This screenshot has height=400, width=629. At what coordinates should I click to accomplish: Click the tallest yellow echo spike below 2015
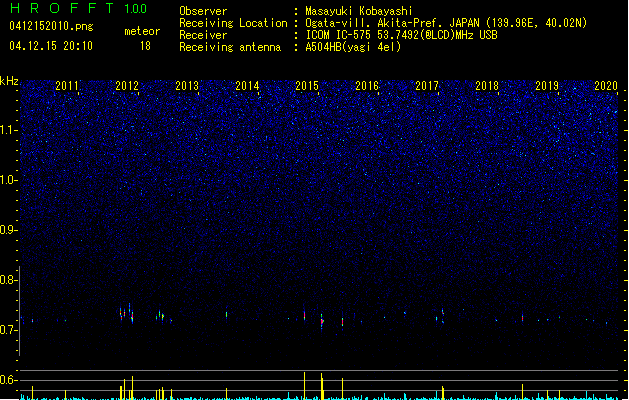(x=304, y=386)
